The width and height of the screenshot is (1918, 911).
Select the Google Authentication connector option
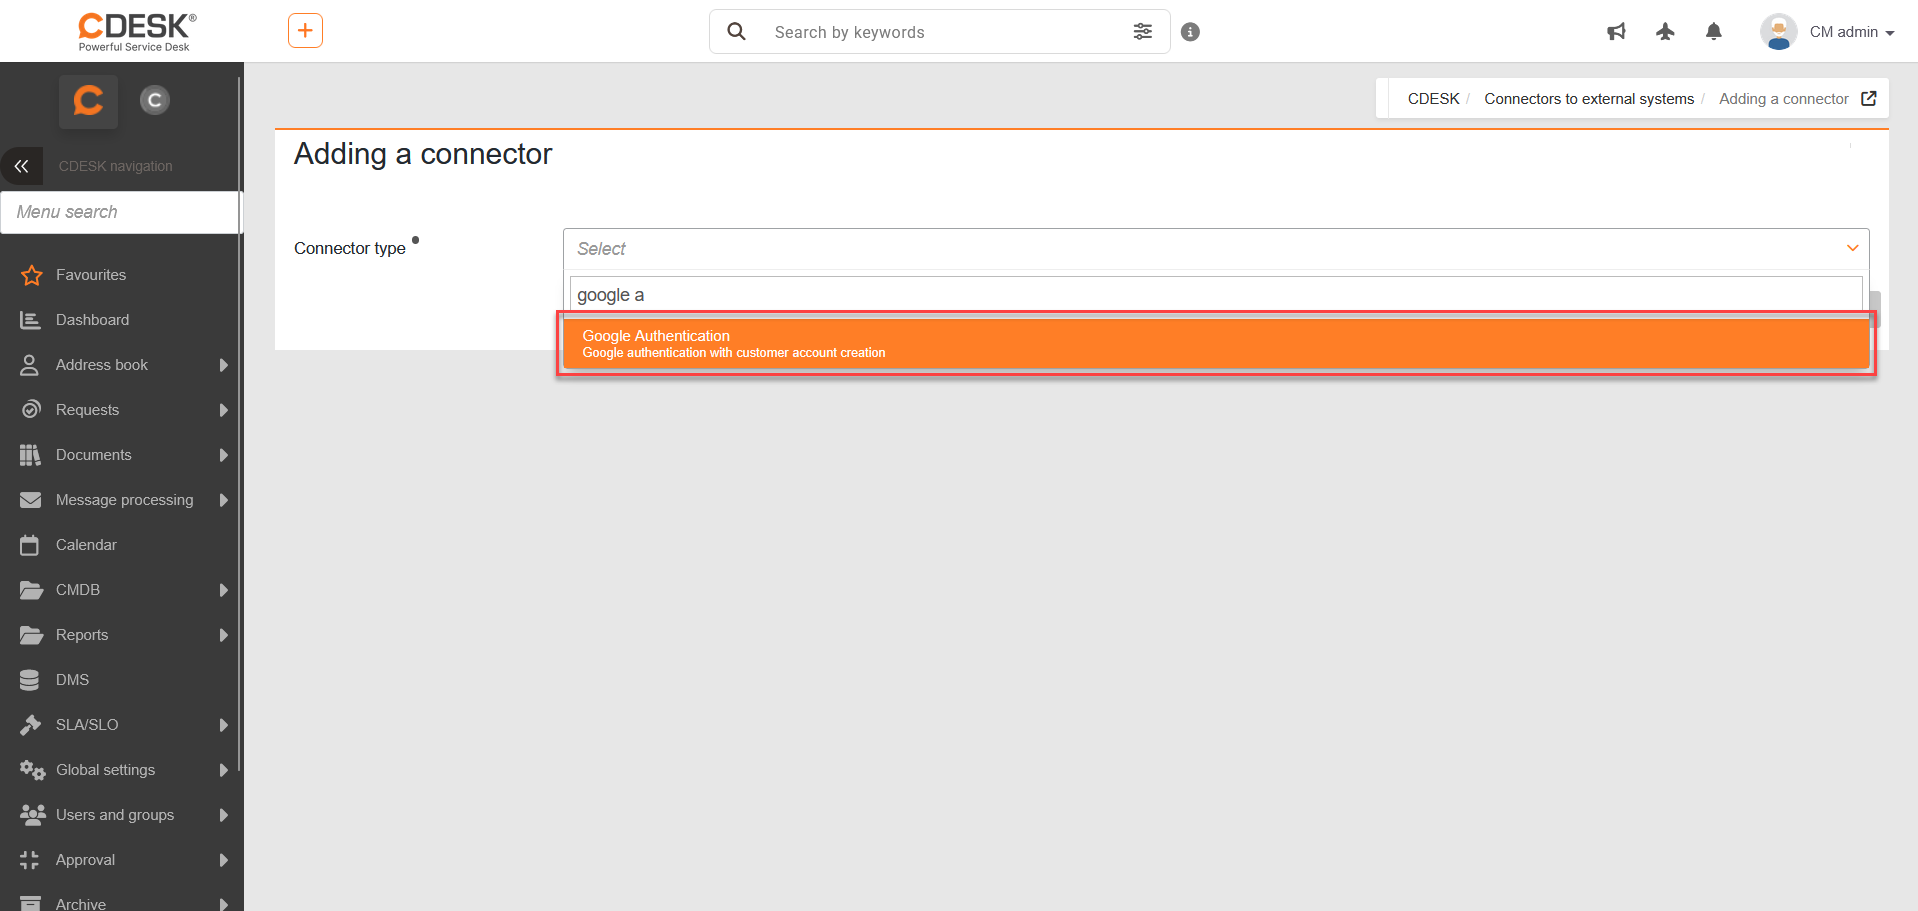[1216, 343]
